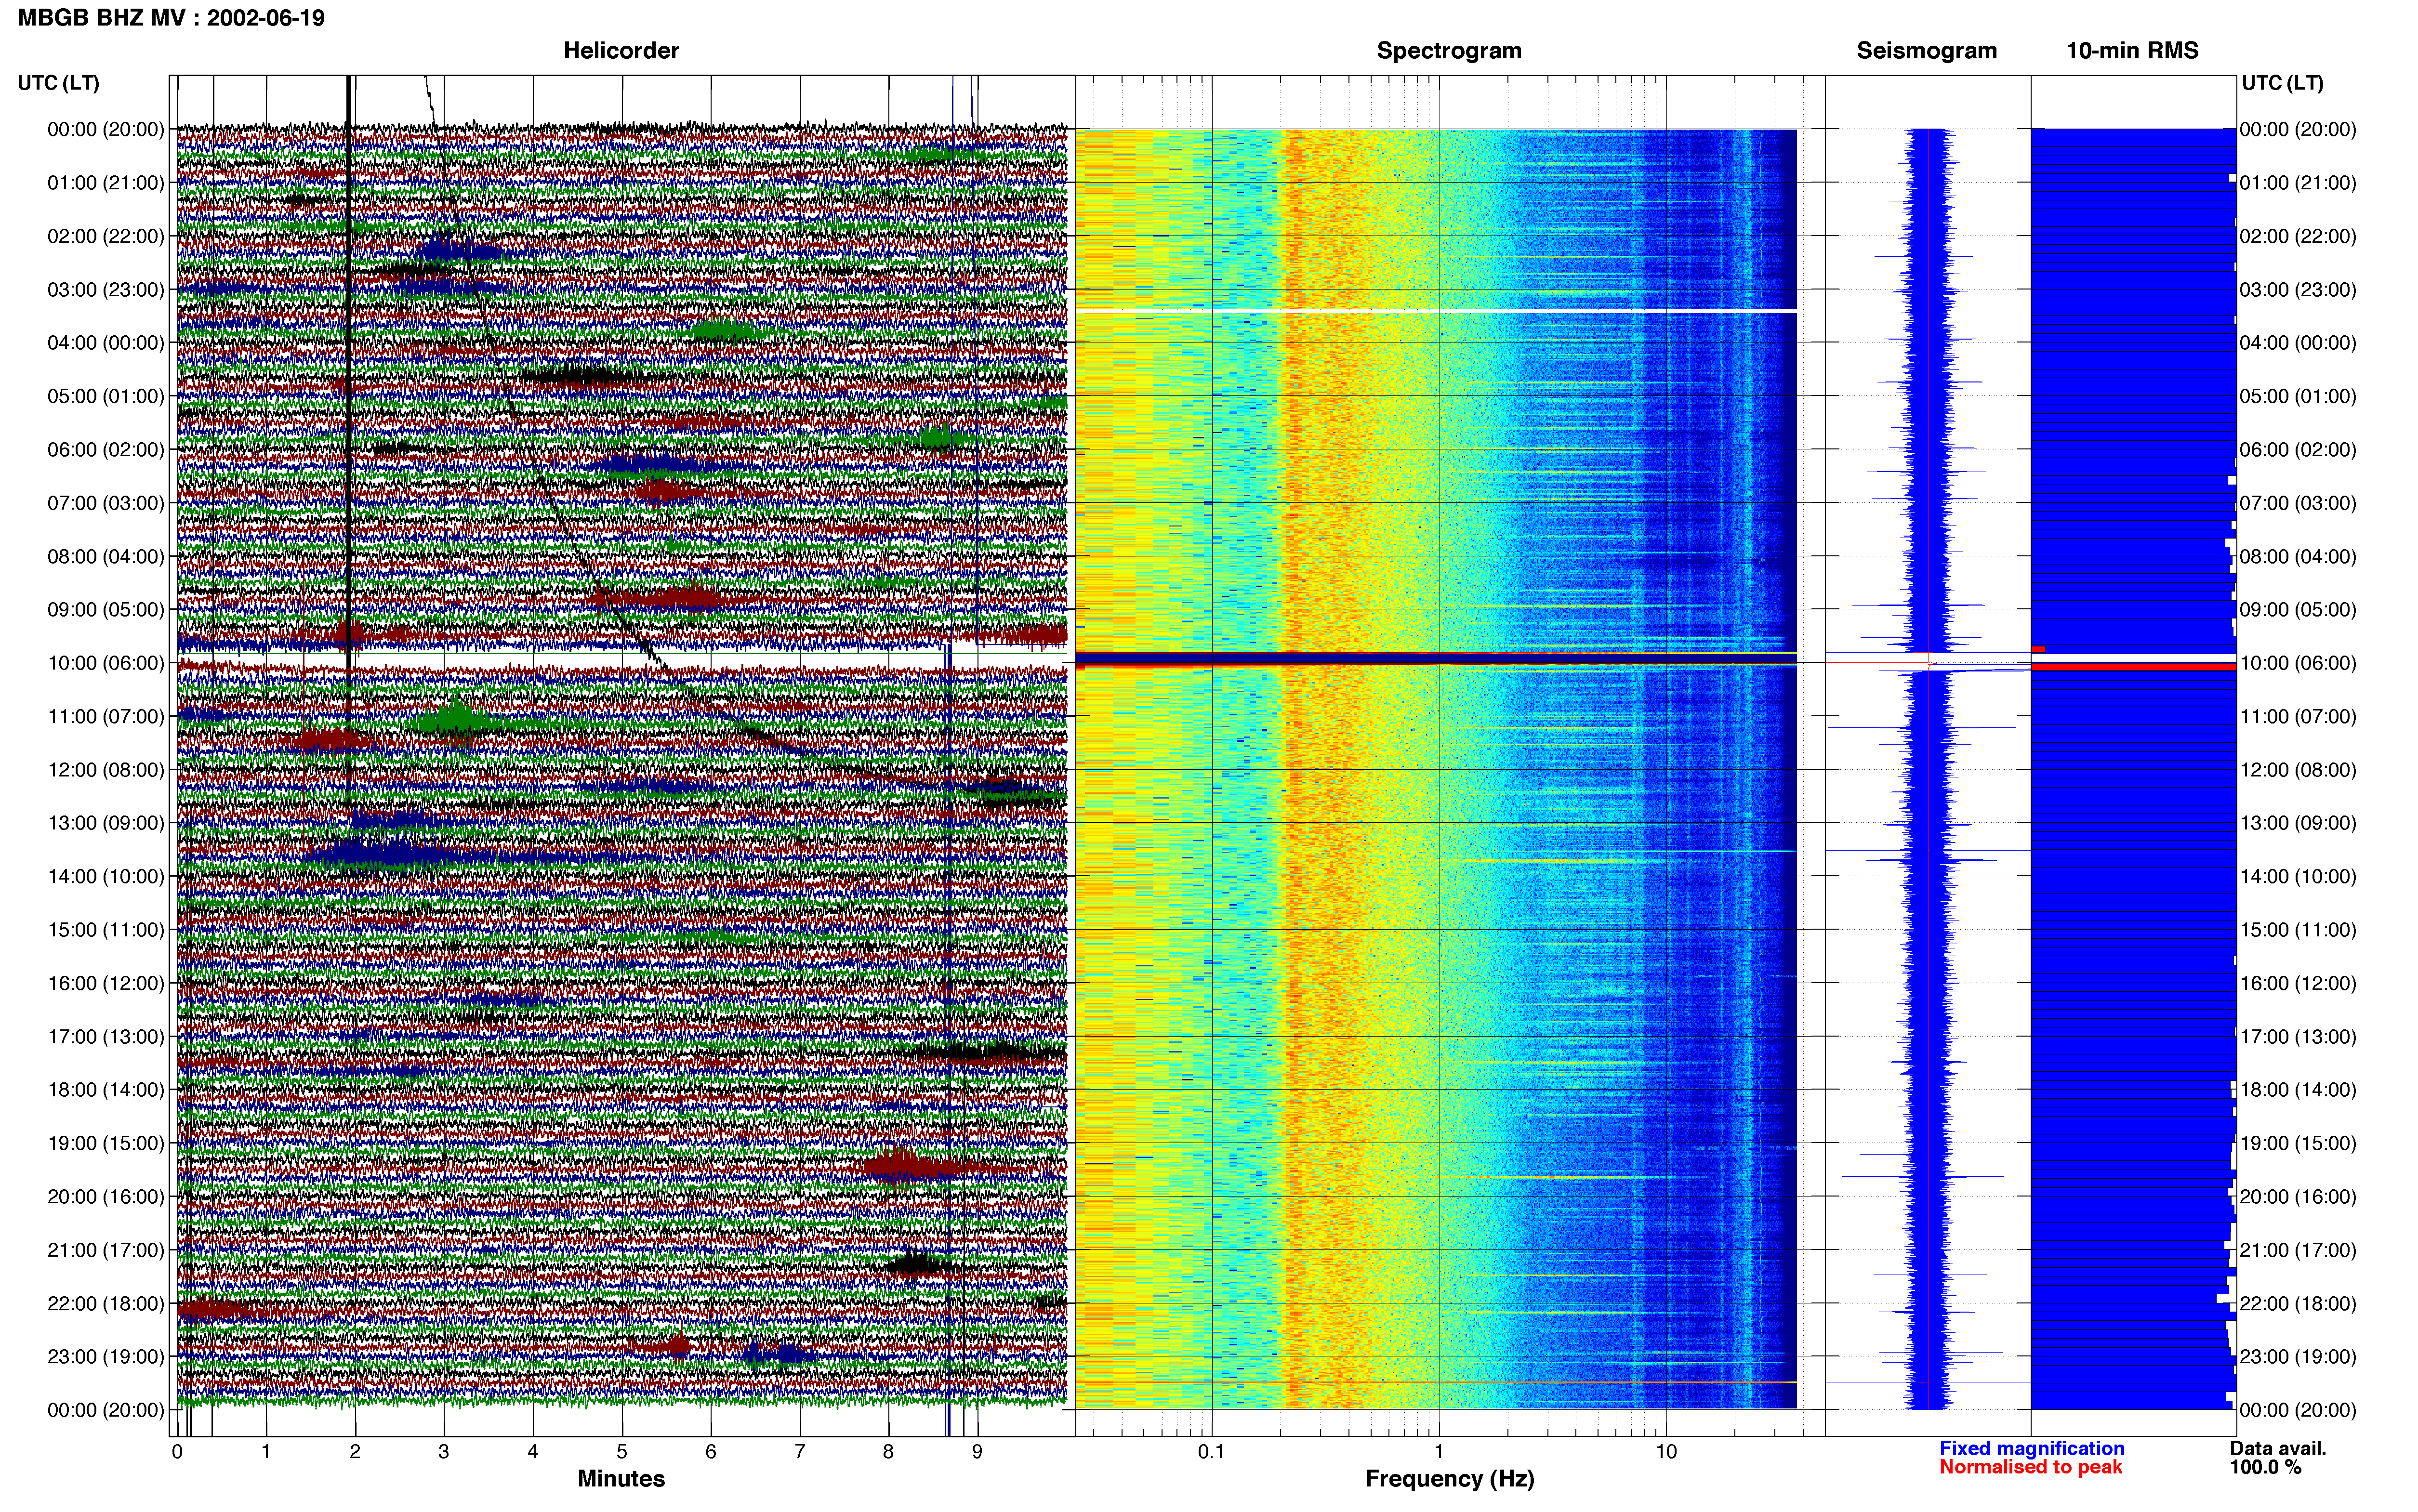Click the 100.0 % data availability value
This screenshot has width=2418, height=1512.
pos(2265,1467)
